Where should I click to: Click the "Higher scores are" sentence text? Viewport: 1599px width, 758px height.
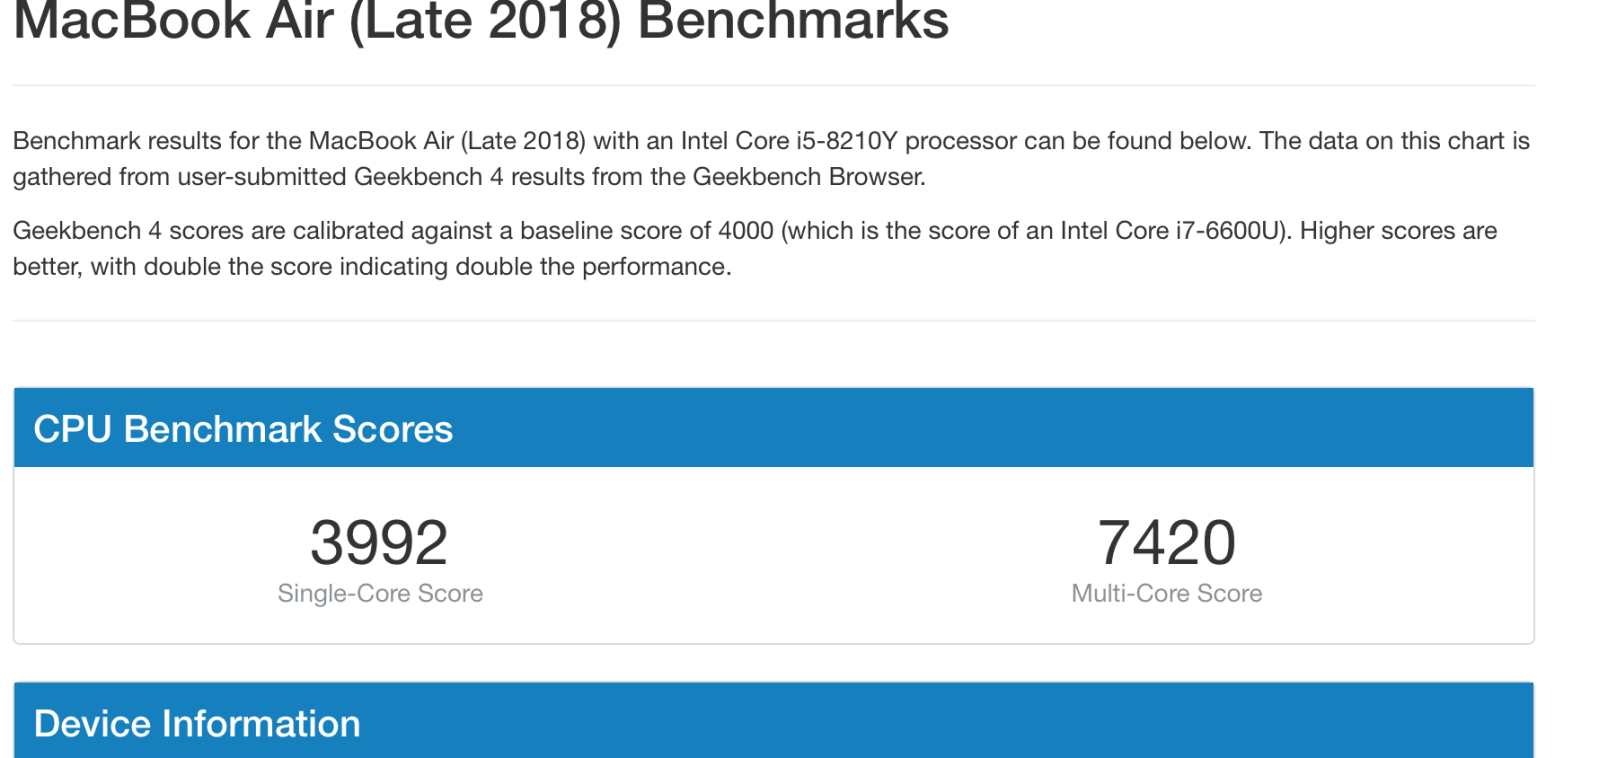[1398, 231]
